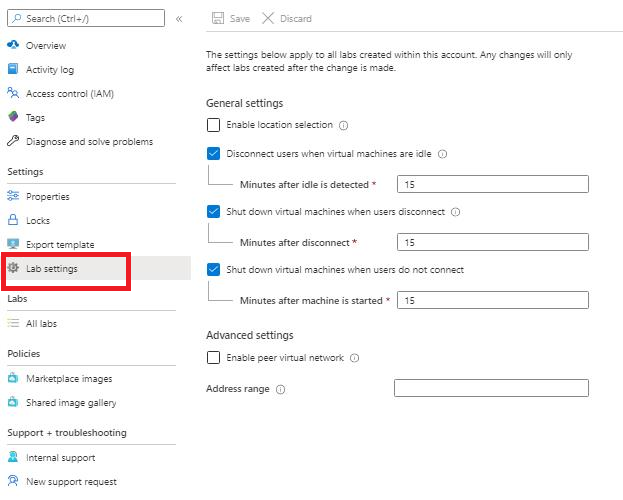Click the Shared image gallery icon
Screen dimensions: 623x500
click(x=13, y=402)
